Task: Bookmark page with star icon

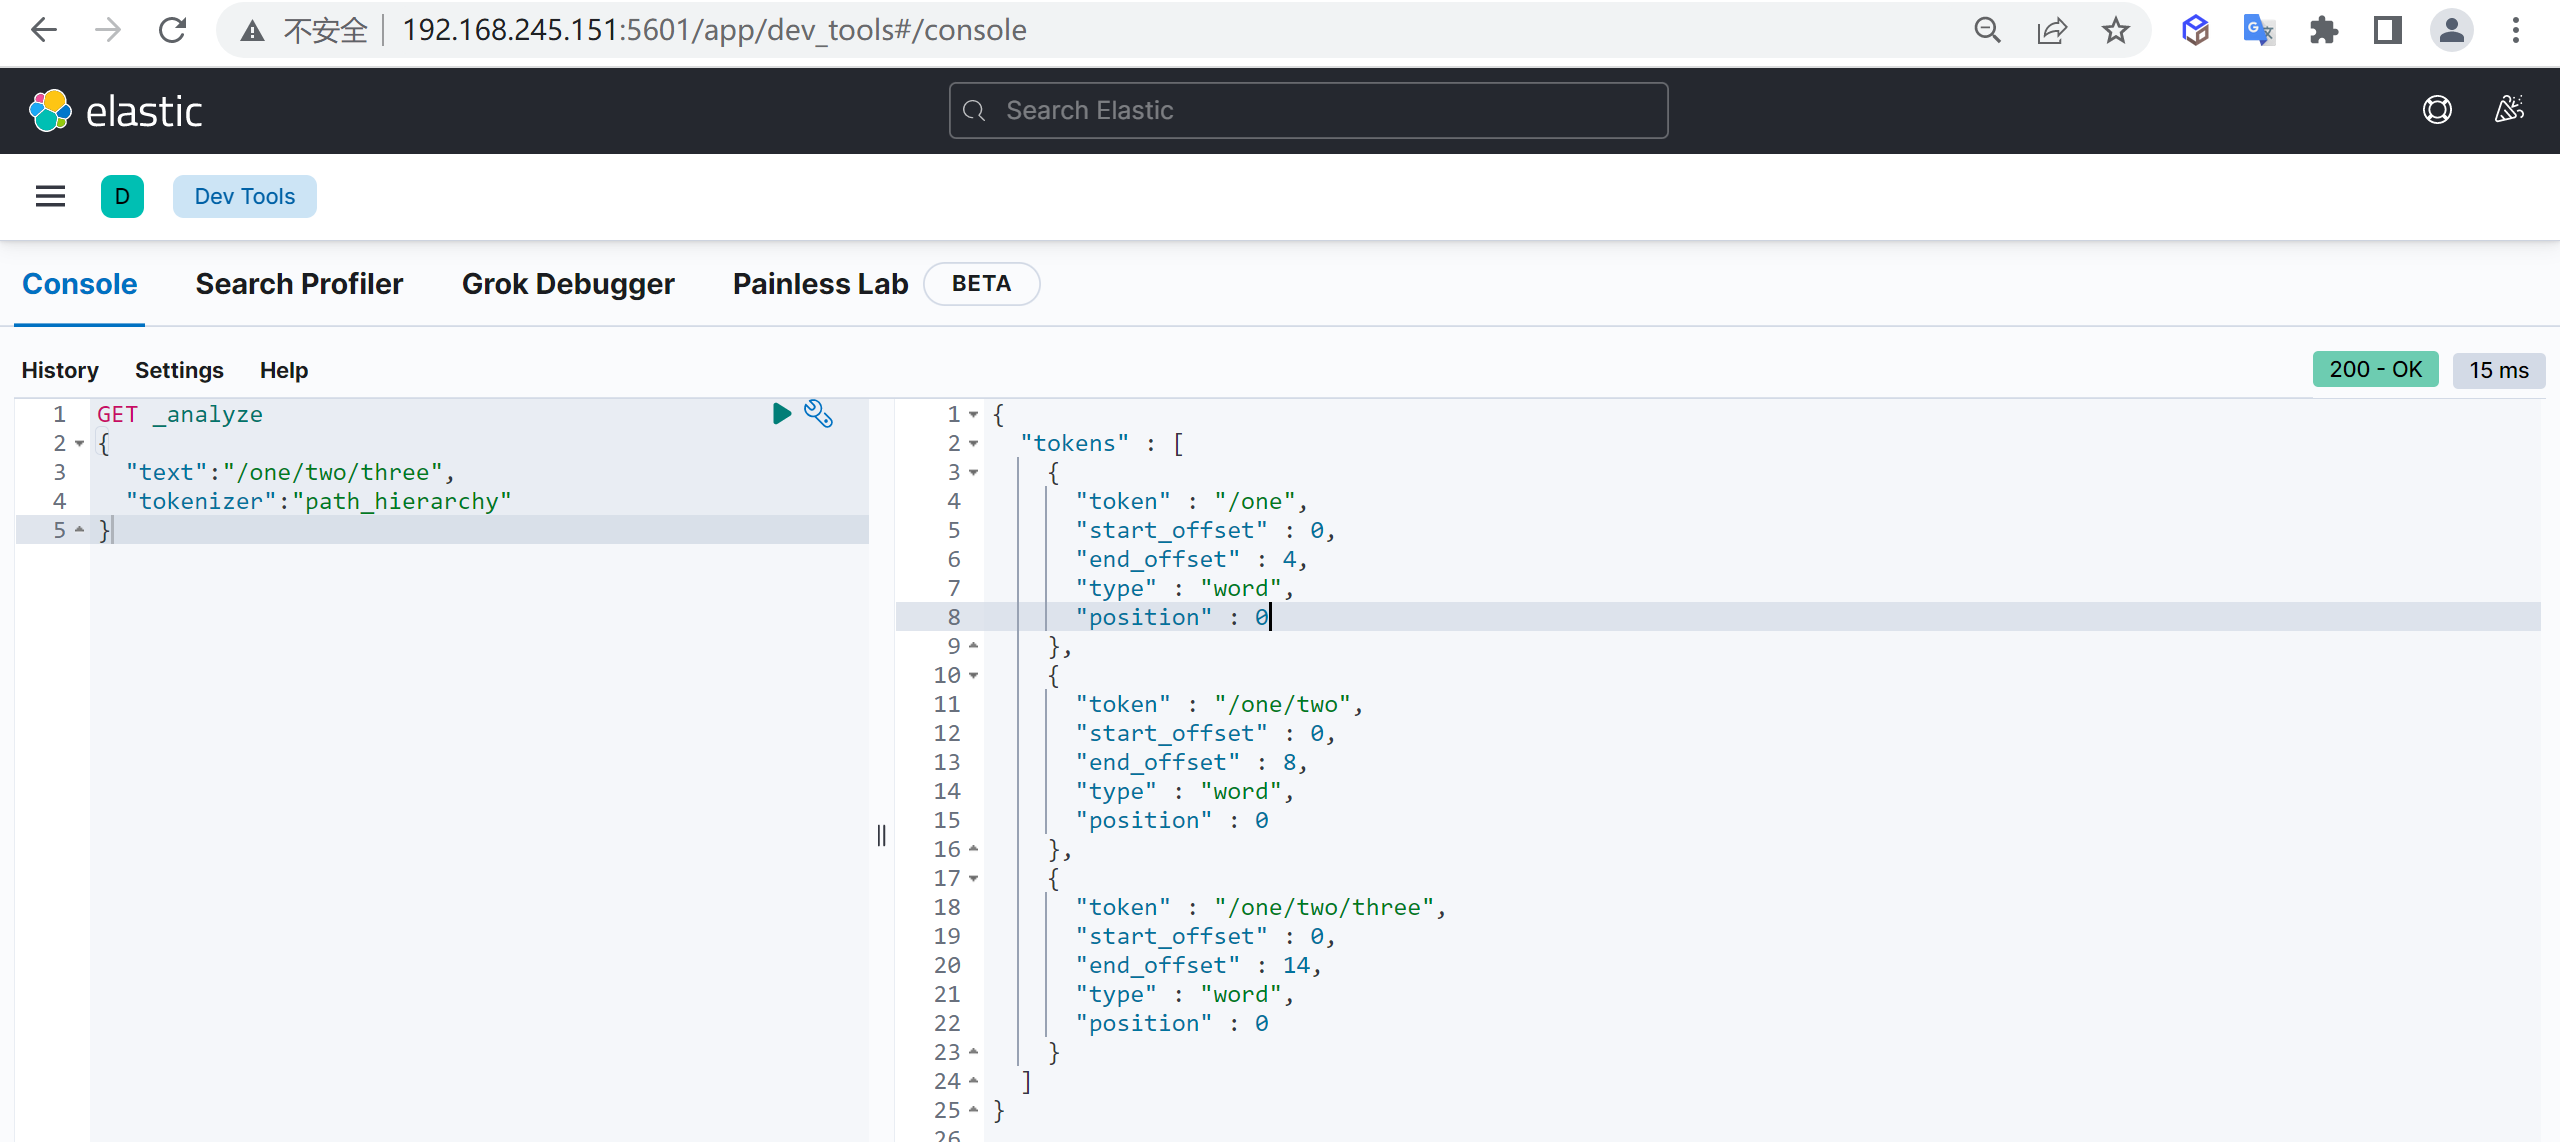Action: [2115, 30]
